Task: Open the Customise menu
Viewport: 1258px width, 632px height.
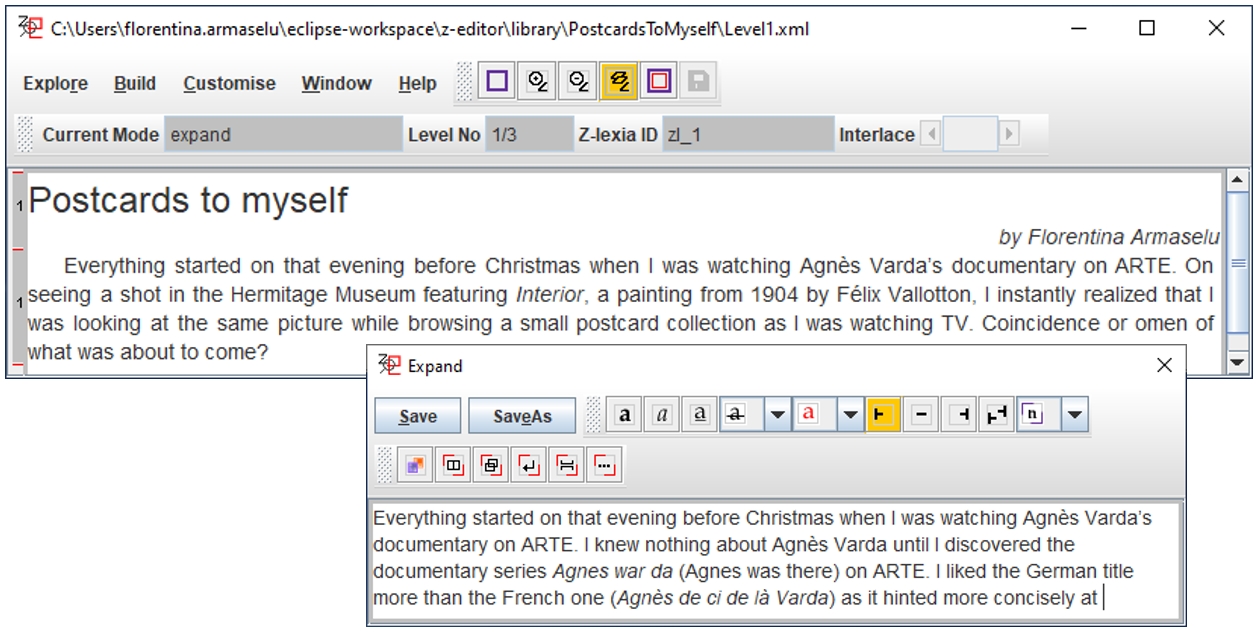Action: [229, 84]
